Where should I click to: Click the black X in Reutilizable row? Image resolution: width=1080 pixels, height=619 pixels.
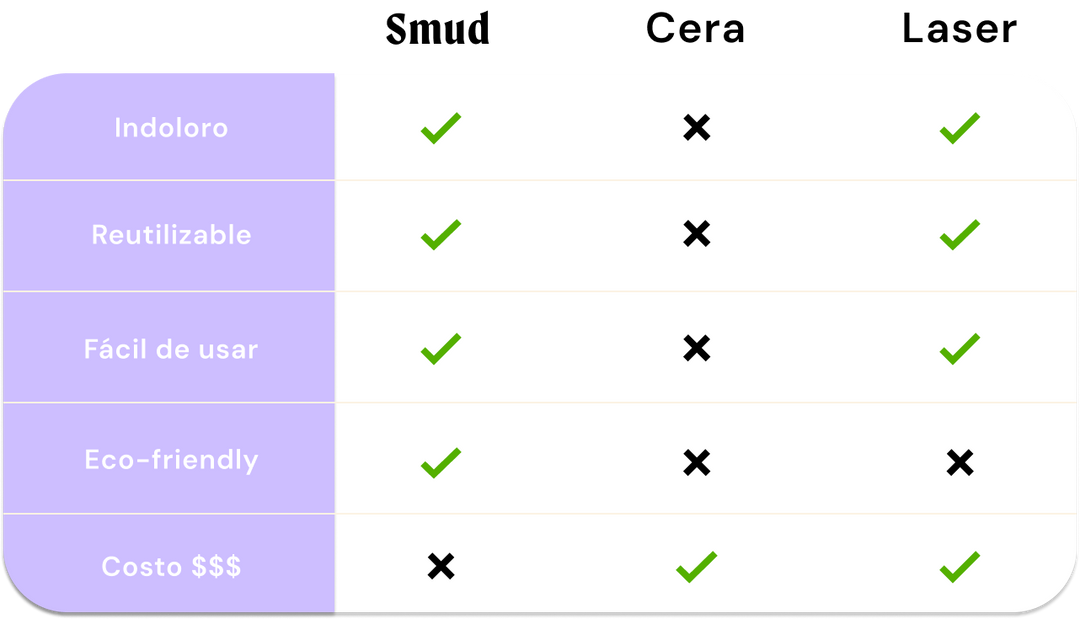pos(696,235)
